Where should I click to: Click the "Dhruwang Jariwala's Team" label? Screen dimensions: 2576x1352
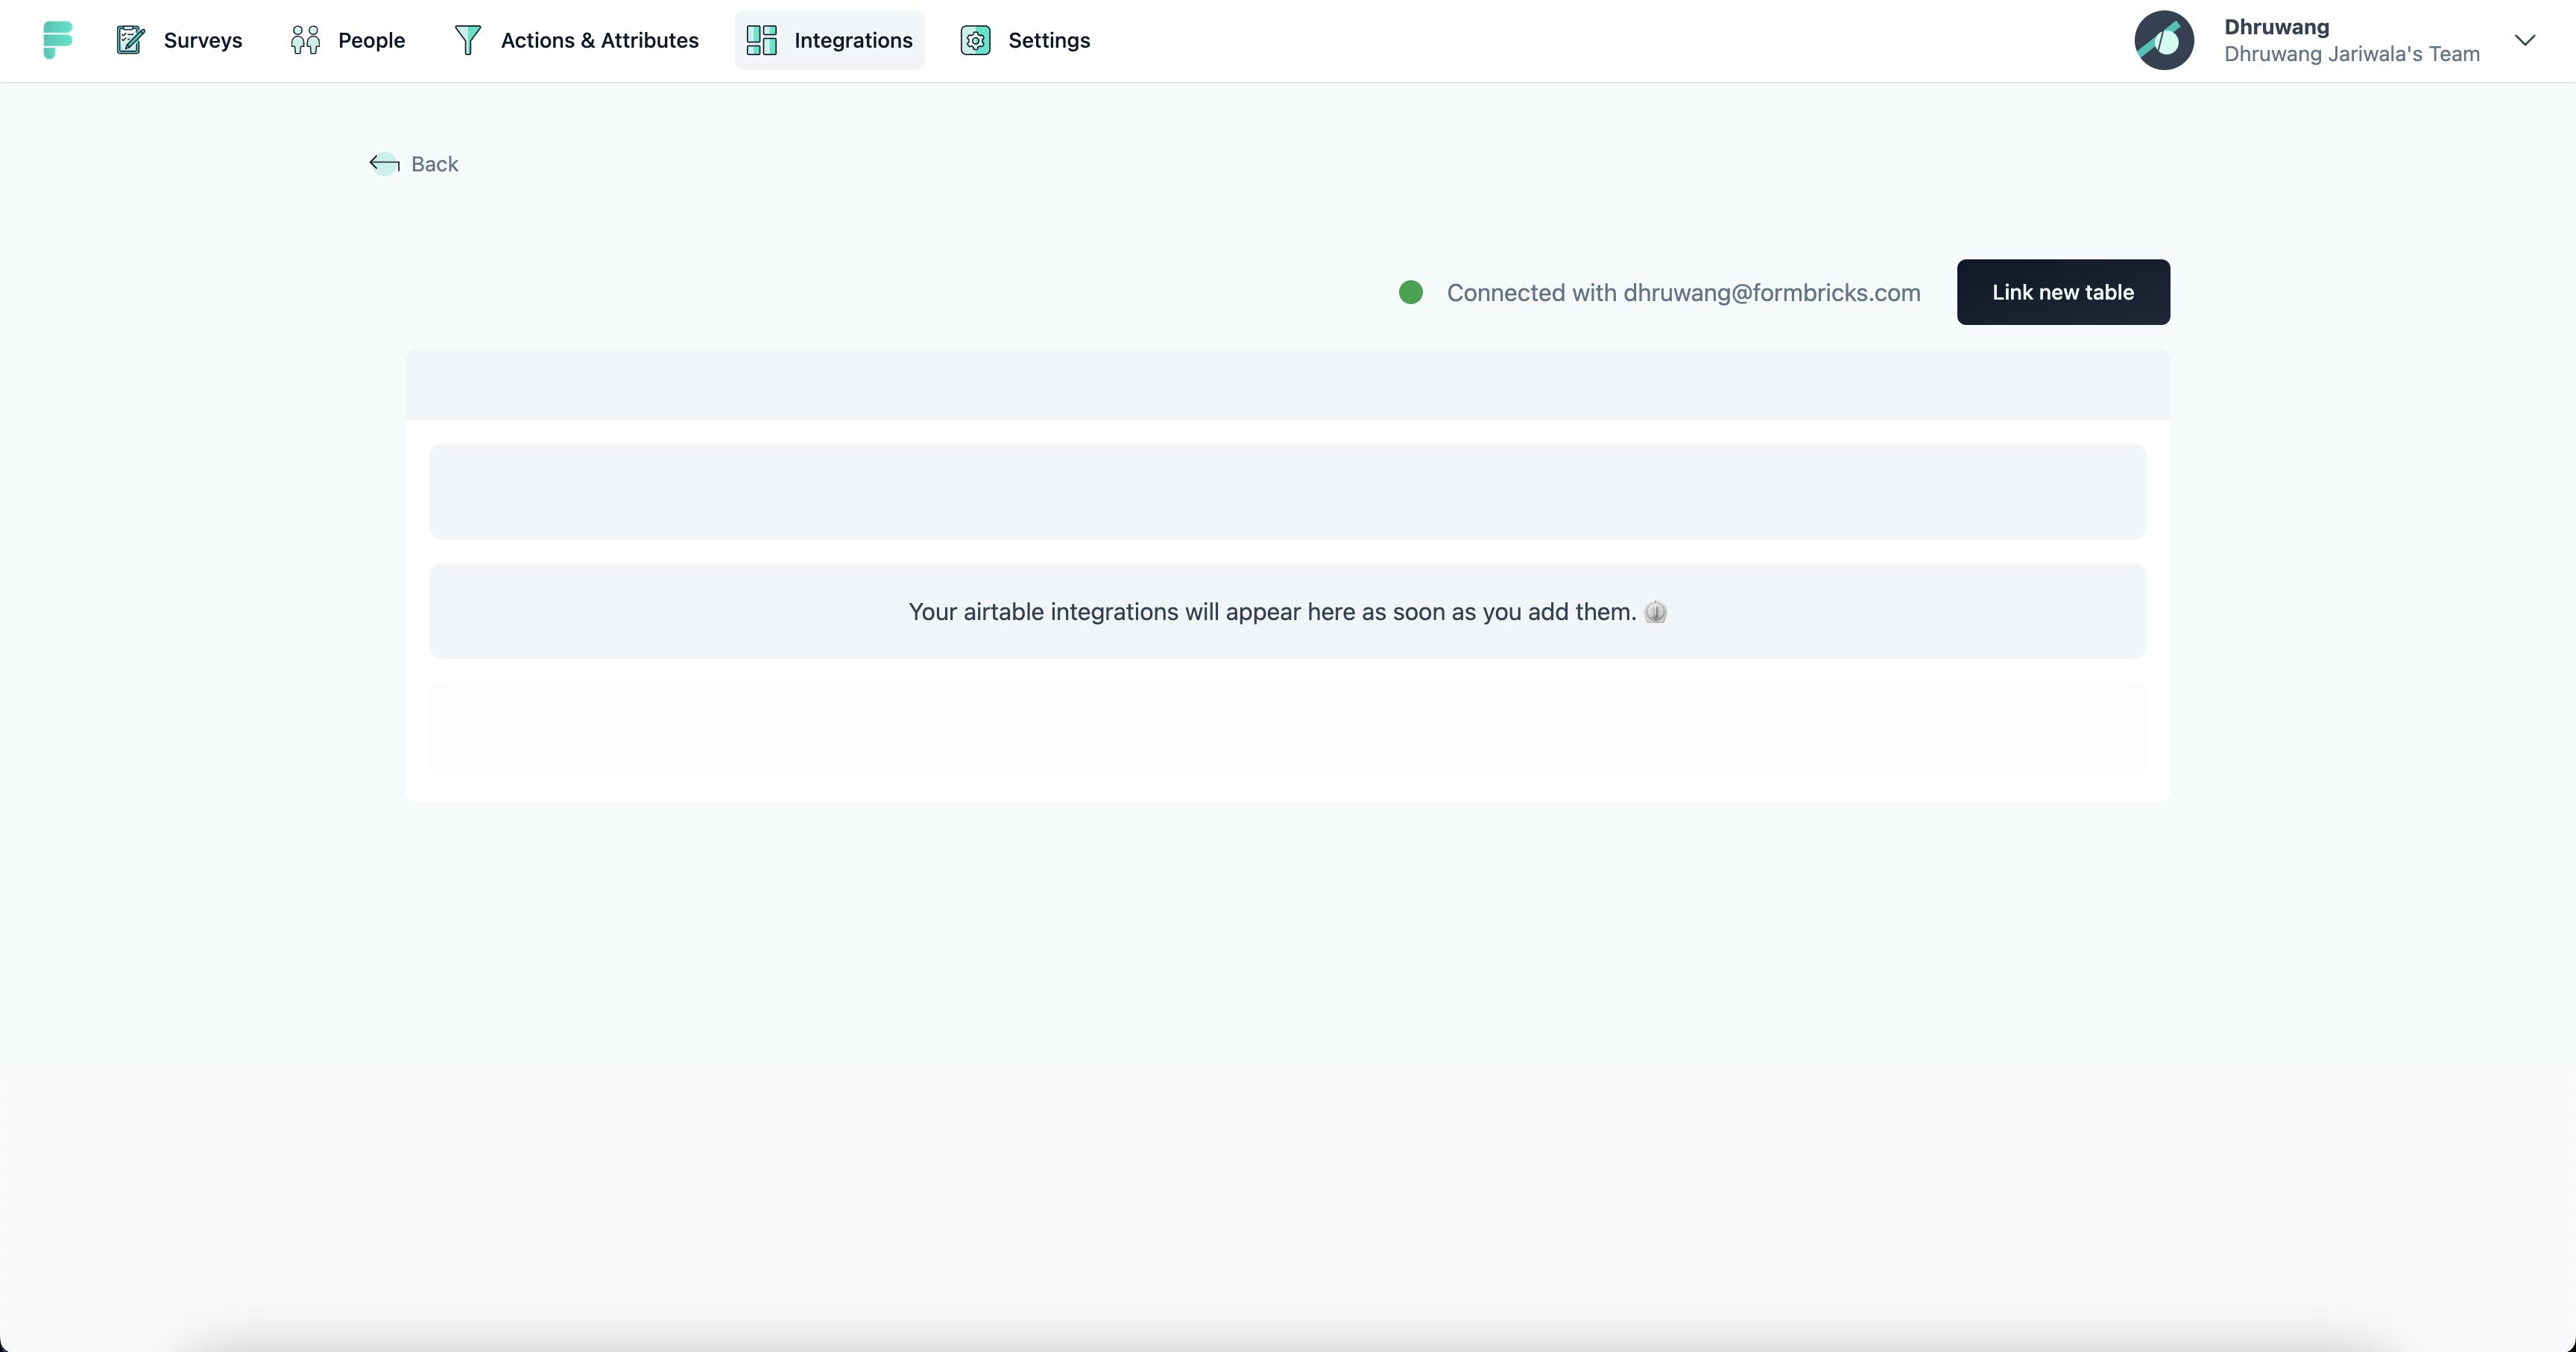click(x=2352, y=54)
